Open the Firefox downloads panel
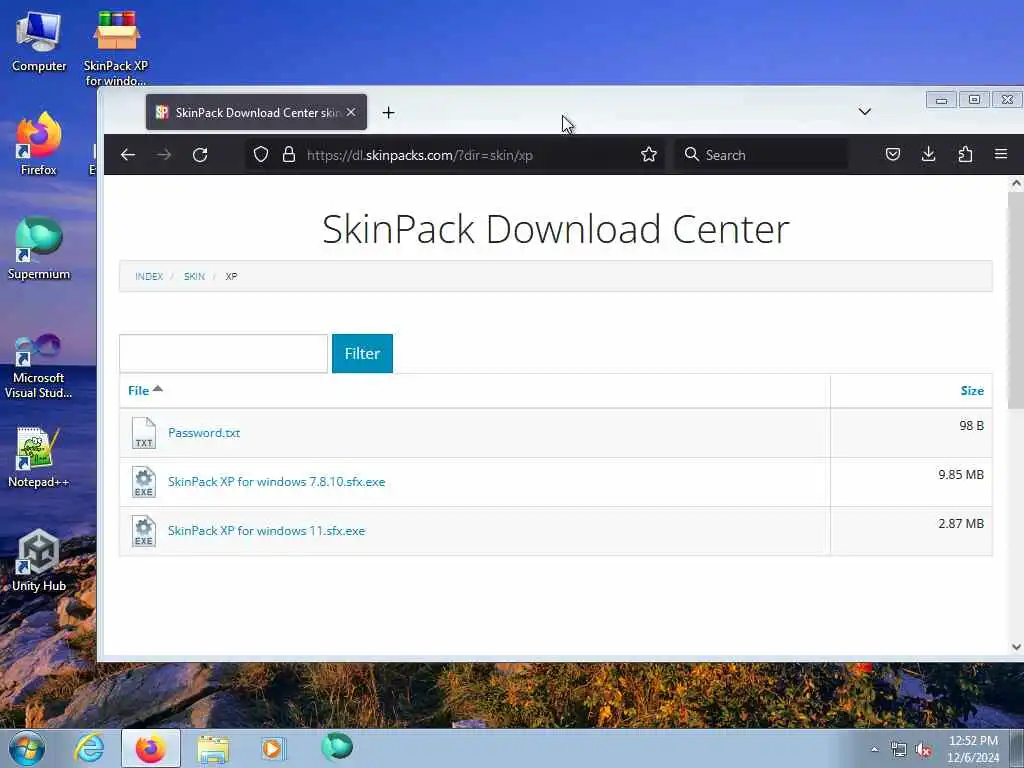Viewport: 1024px width, 768px height. pyautogui.click(x=928, y=154)
